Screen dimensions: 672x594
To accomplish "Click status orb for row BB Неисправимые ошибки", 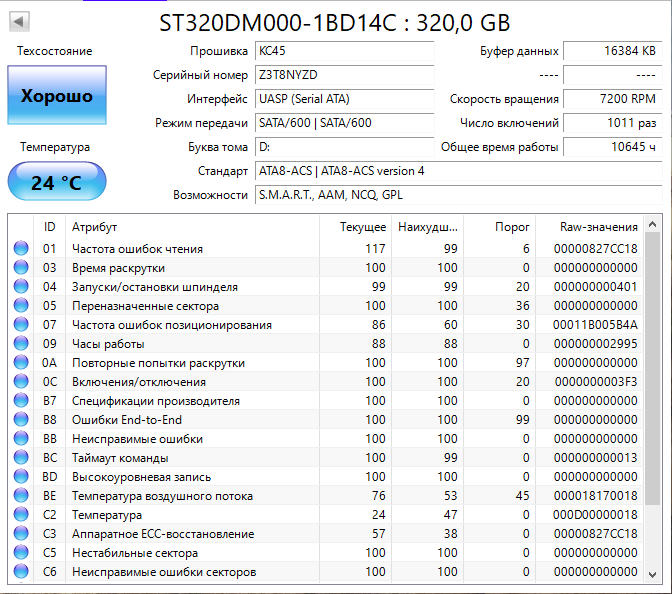I will tap(21, 438).
